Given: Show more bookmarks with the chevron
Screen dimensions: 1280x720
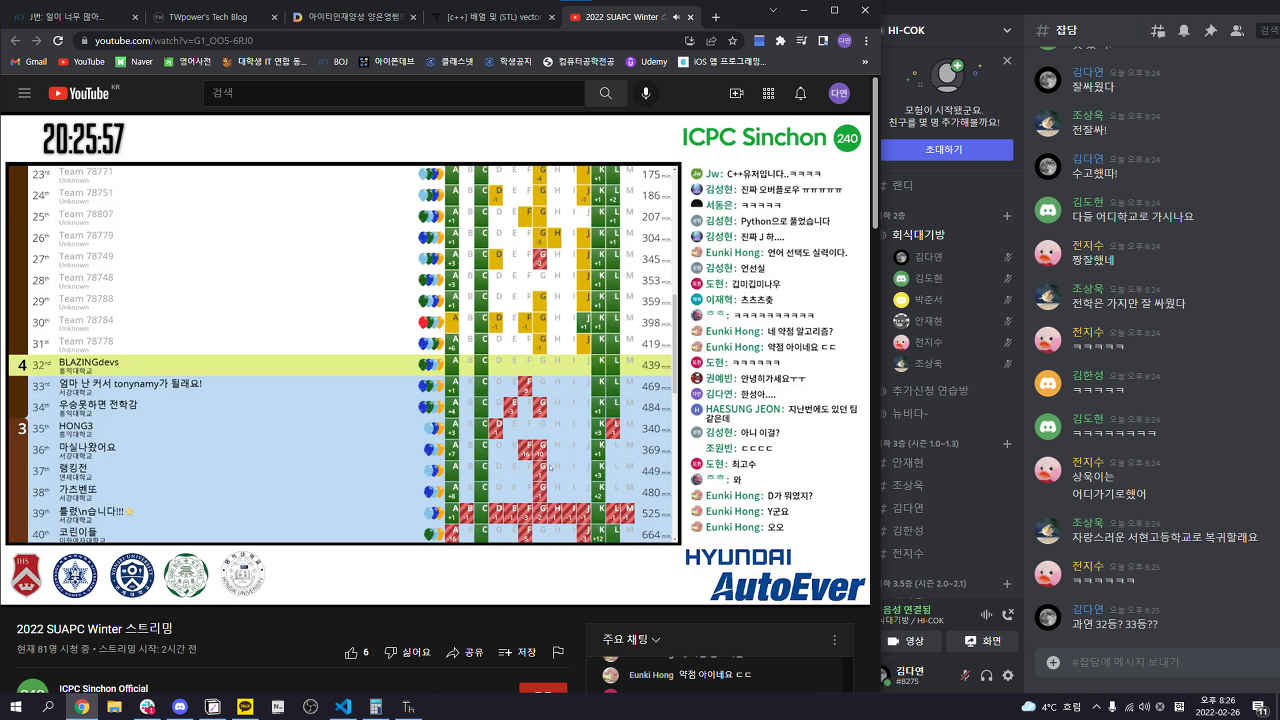Looking at the screenshot, I should coord(864,61).
